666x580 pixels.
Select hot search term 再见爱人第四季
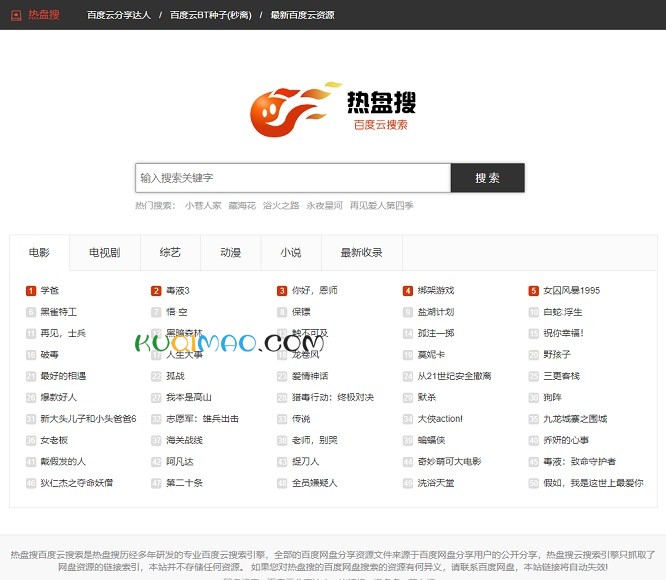[x=381, y=206]
